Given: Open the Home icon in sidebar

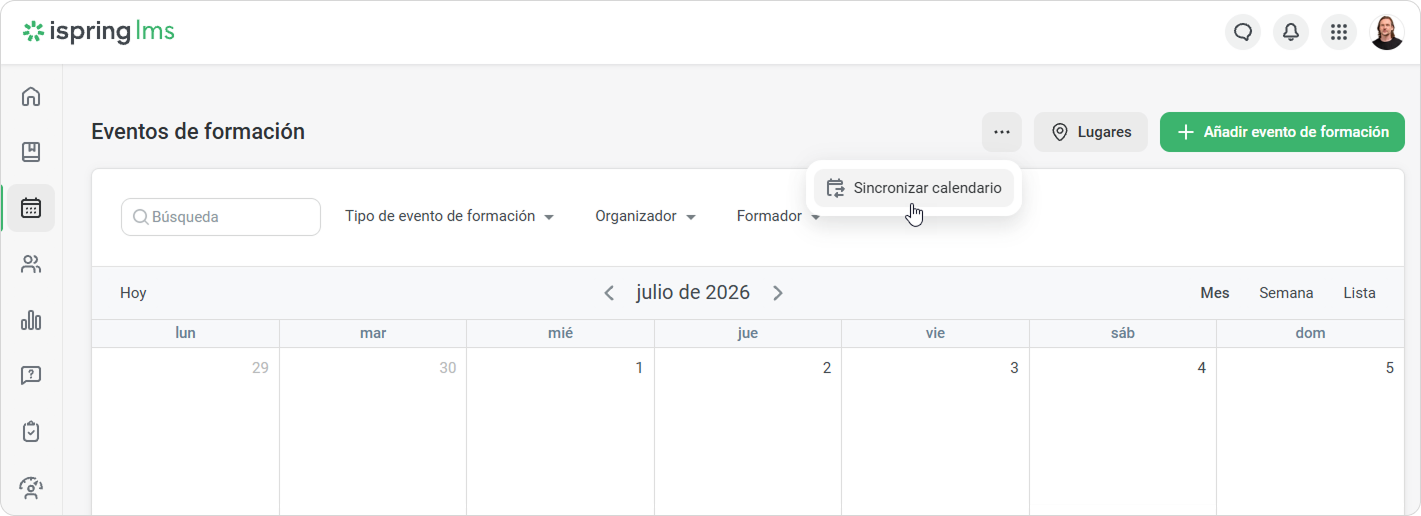Looking at the screenshot, I should pos(31,97).
